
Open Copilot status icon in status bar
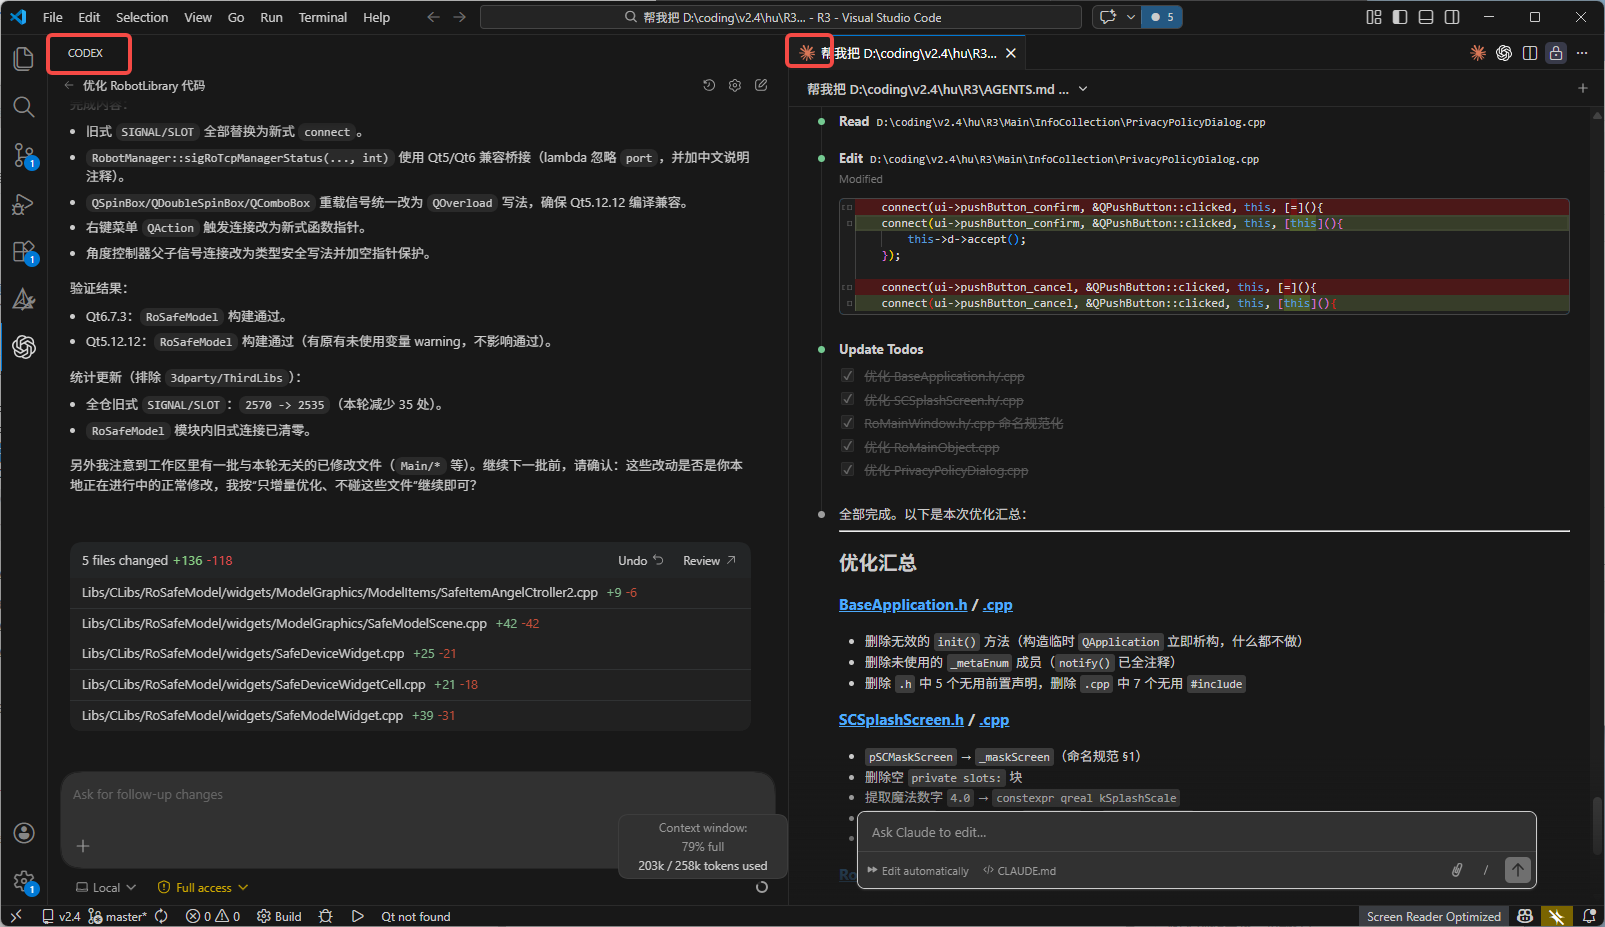coord(1524,916)
